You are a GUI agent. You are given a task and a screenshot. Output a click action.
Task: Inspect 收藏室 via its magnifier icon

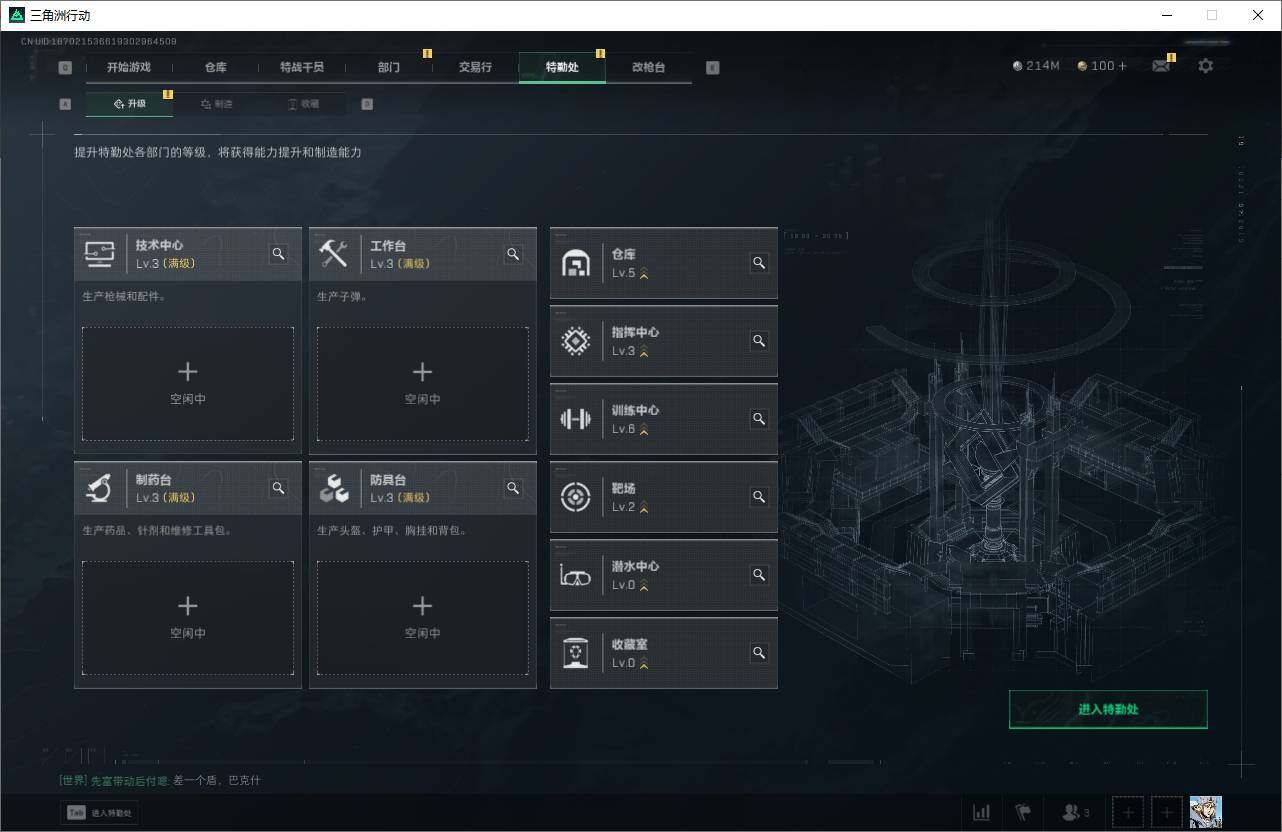pos(759,653)
